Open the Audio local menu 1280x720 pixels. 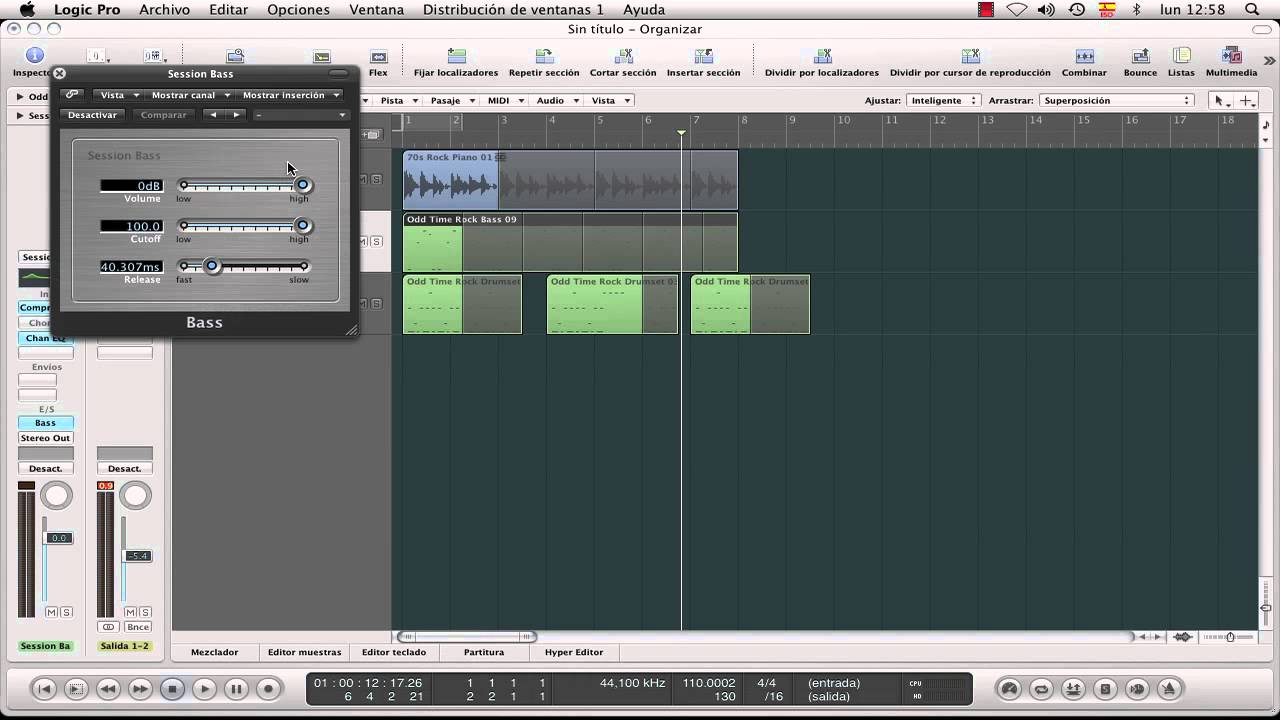pos(556,100)
